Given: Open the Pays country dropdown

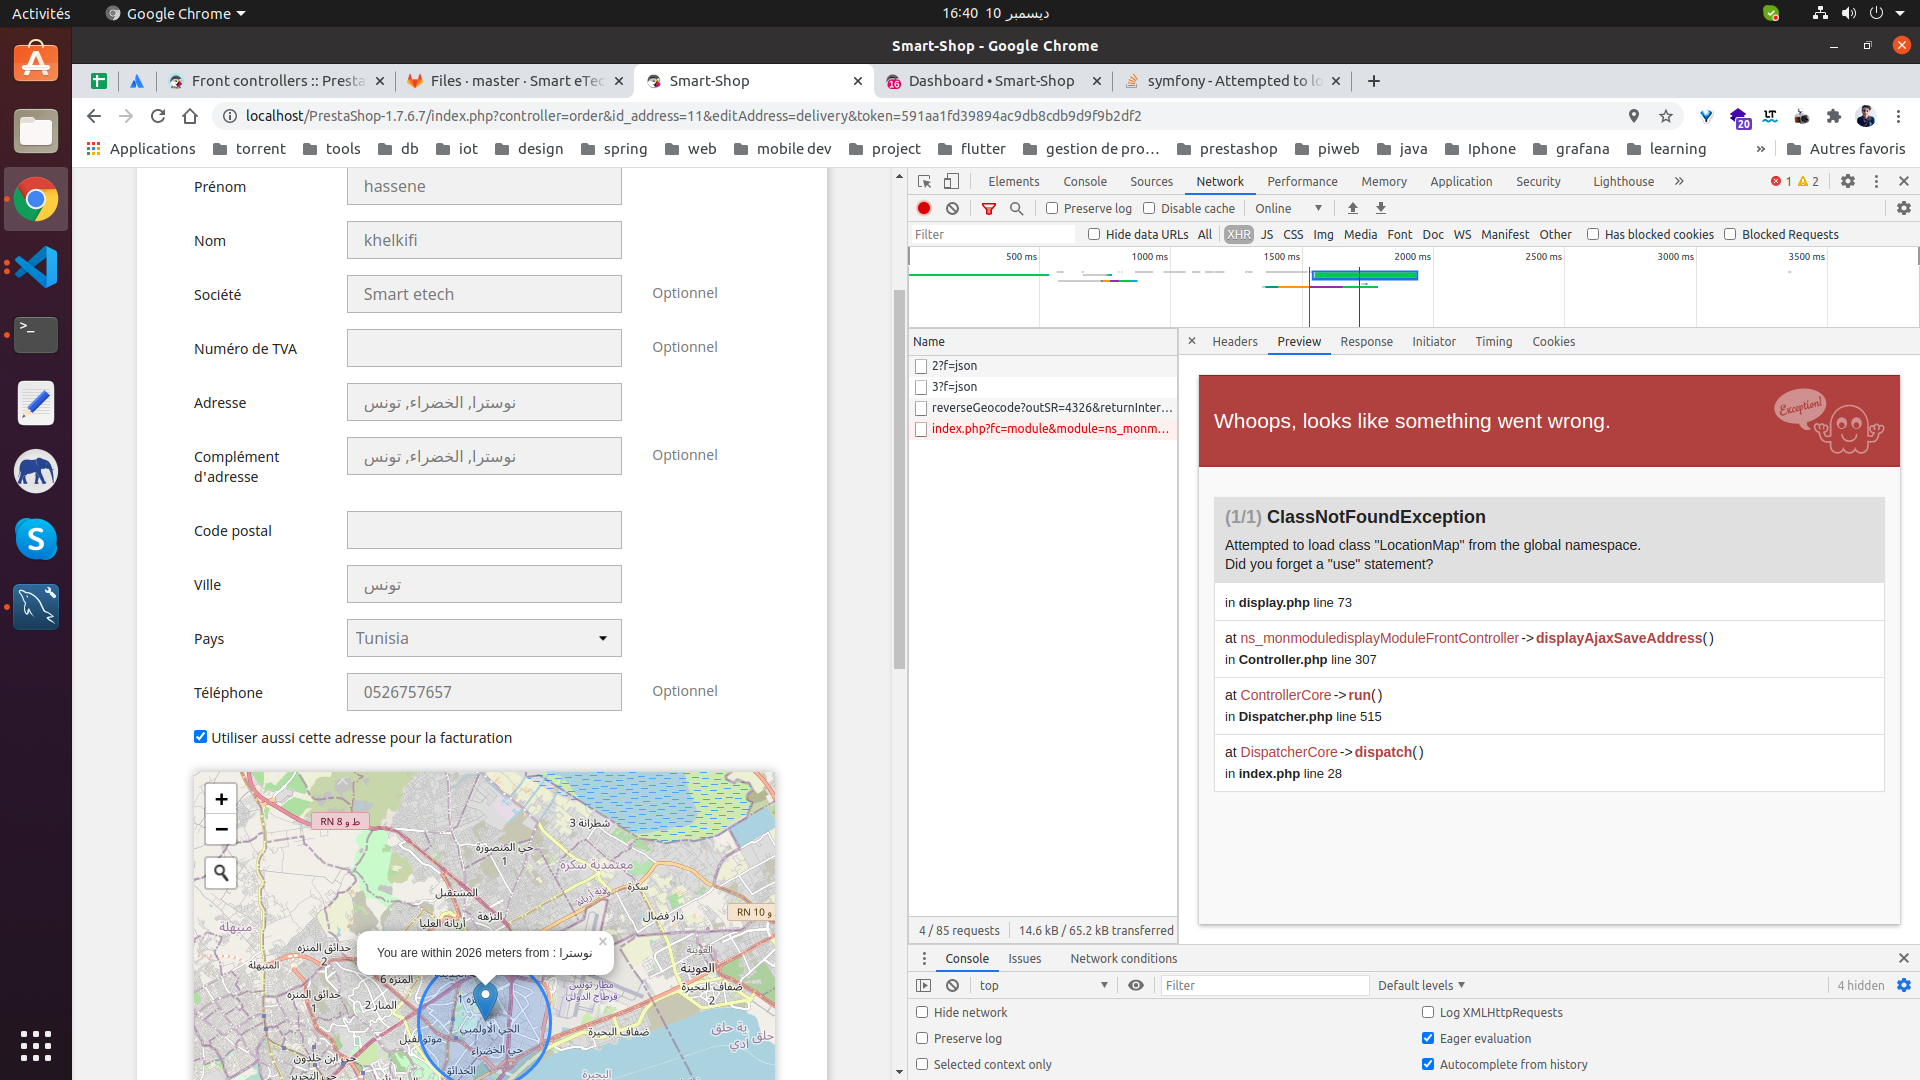Looking at the screenshot, I should click(x=484, y=638).
